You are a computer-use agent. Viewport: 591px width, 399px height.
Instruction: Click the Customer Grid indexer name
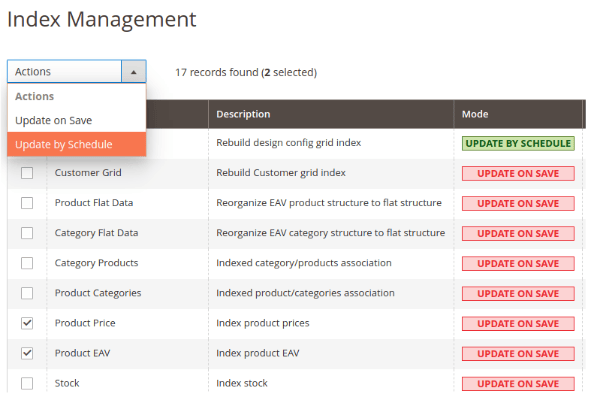click(x=88, y=173)
